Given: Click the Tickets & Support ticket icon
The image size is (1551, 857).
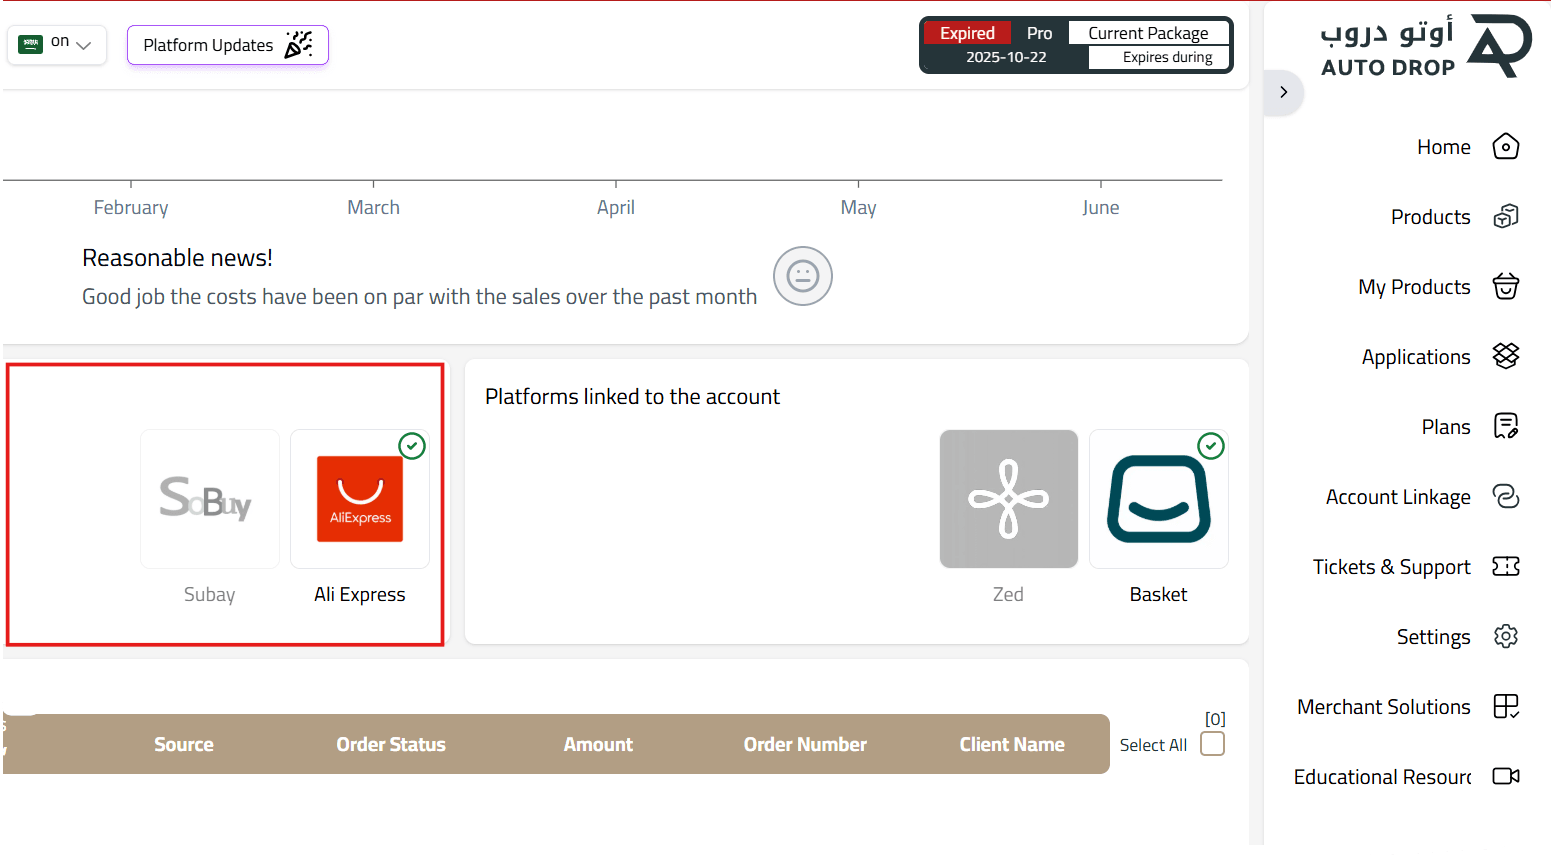Looking at the screenshot, I should 1505,567.
